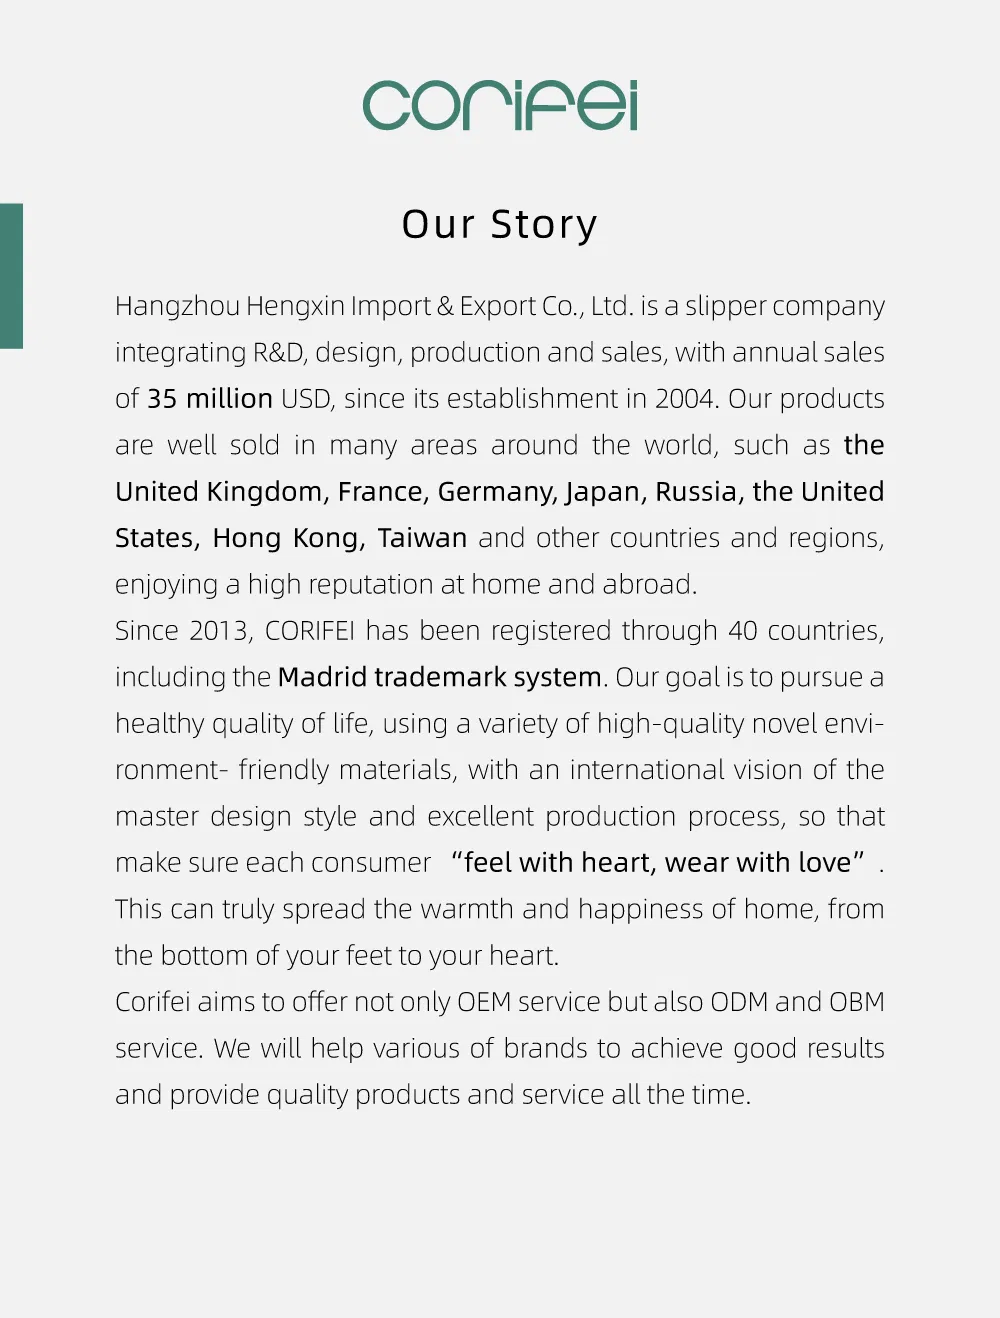Viewport: 1000px width, 1318px height.
Task: Click 'This can truly spread the warmth' line
Action: click(x=500, y=909)
